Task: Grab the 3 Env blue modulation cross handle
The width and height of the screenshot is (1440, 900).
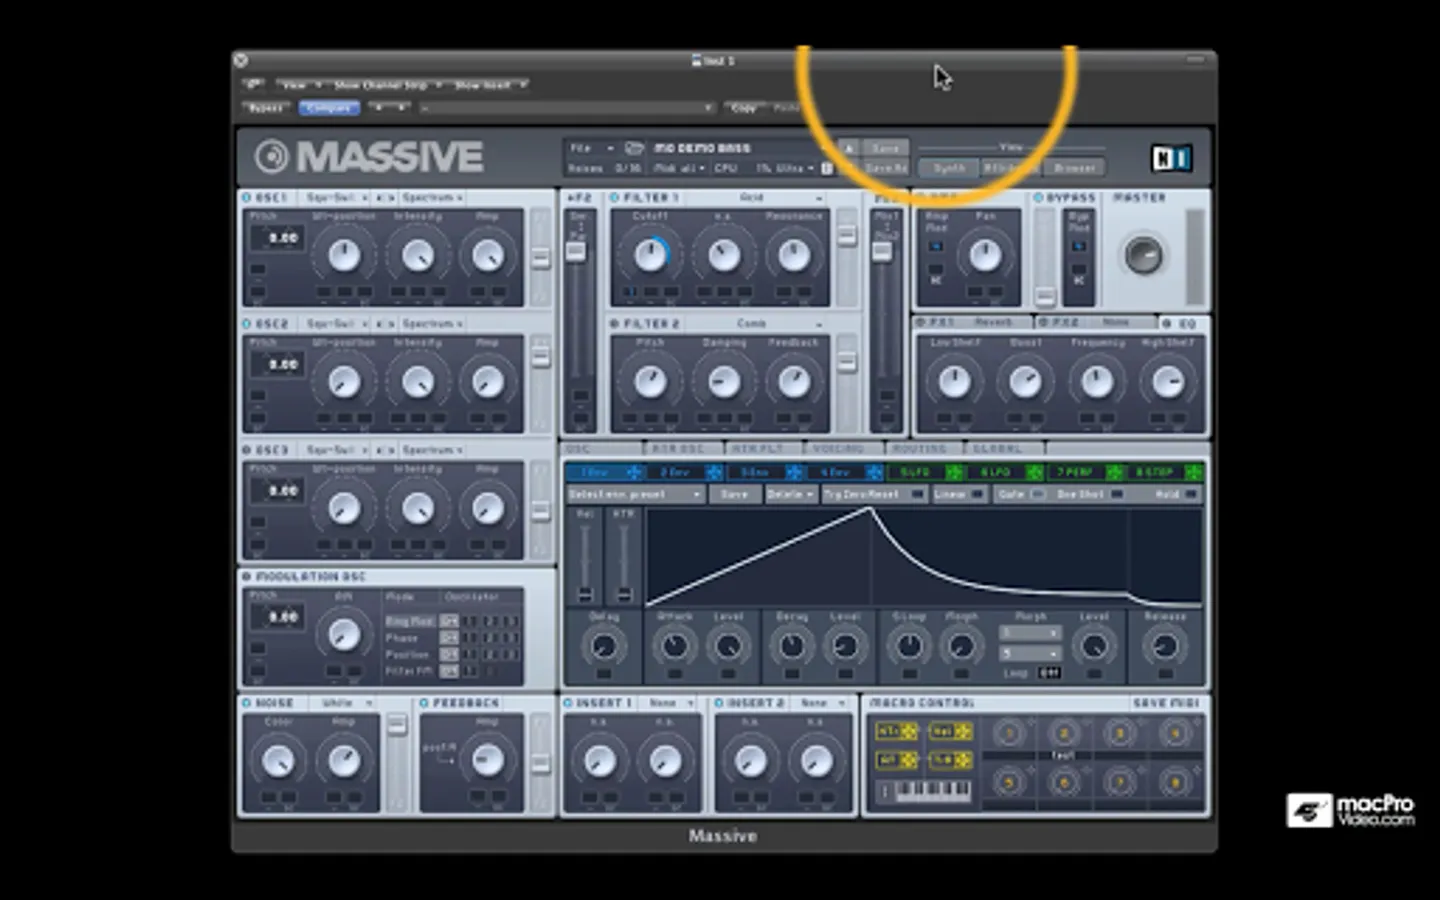Action: 794,472
